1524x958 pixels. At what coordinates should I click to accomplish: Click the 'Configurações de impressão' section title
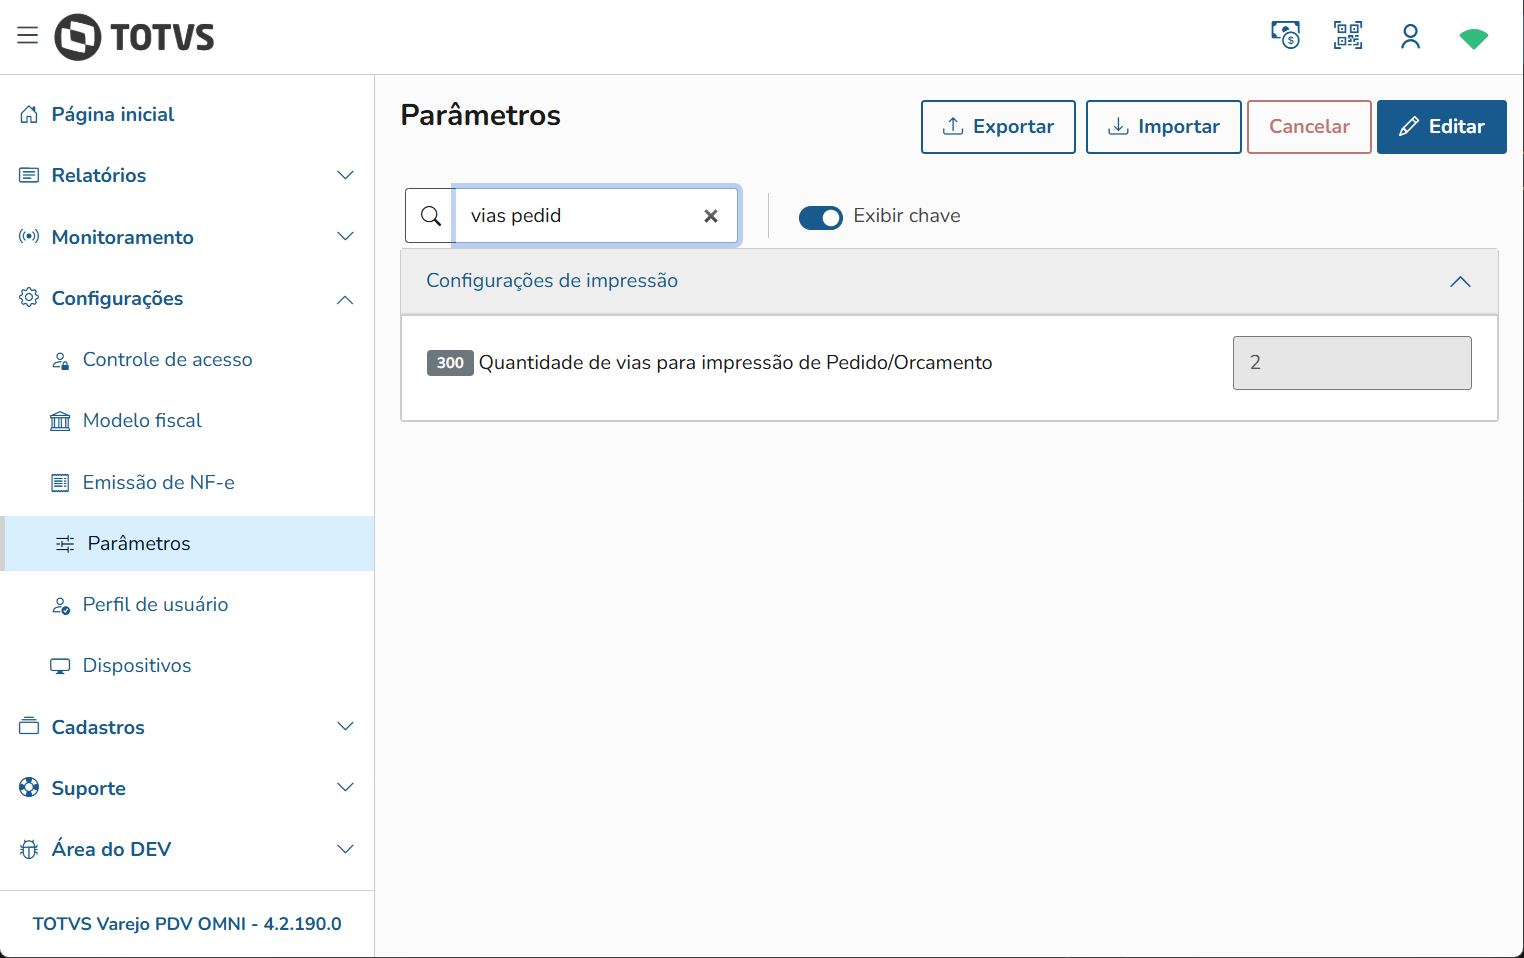coord(552,281)
